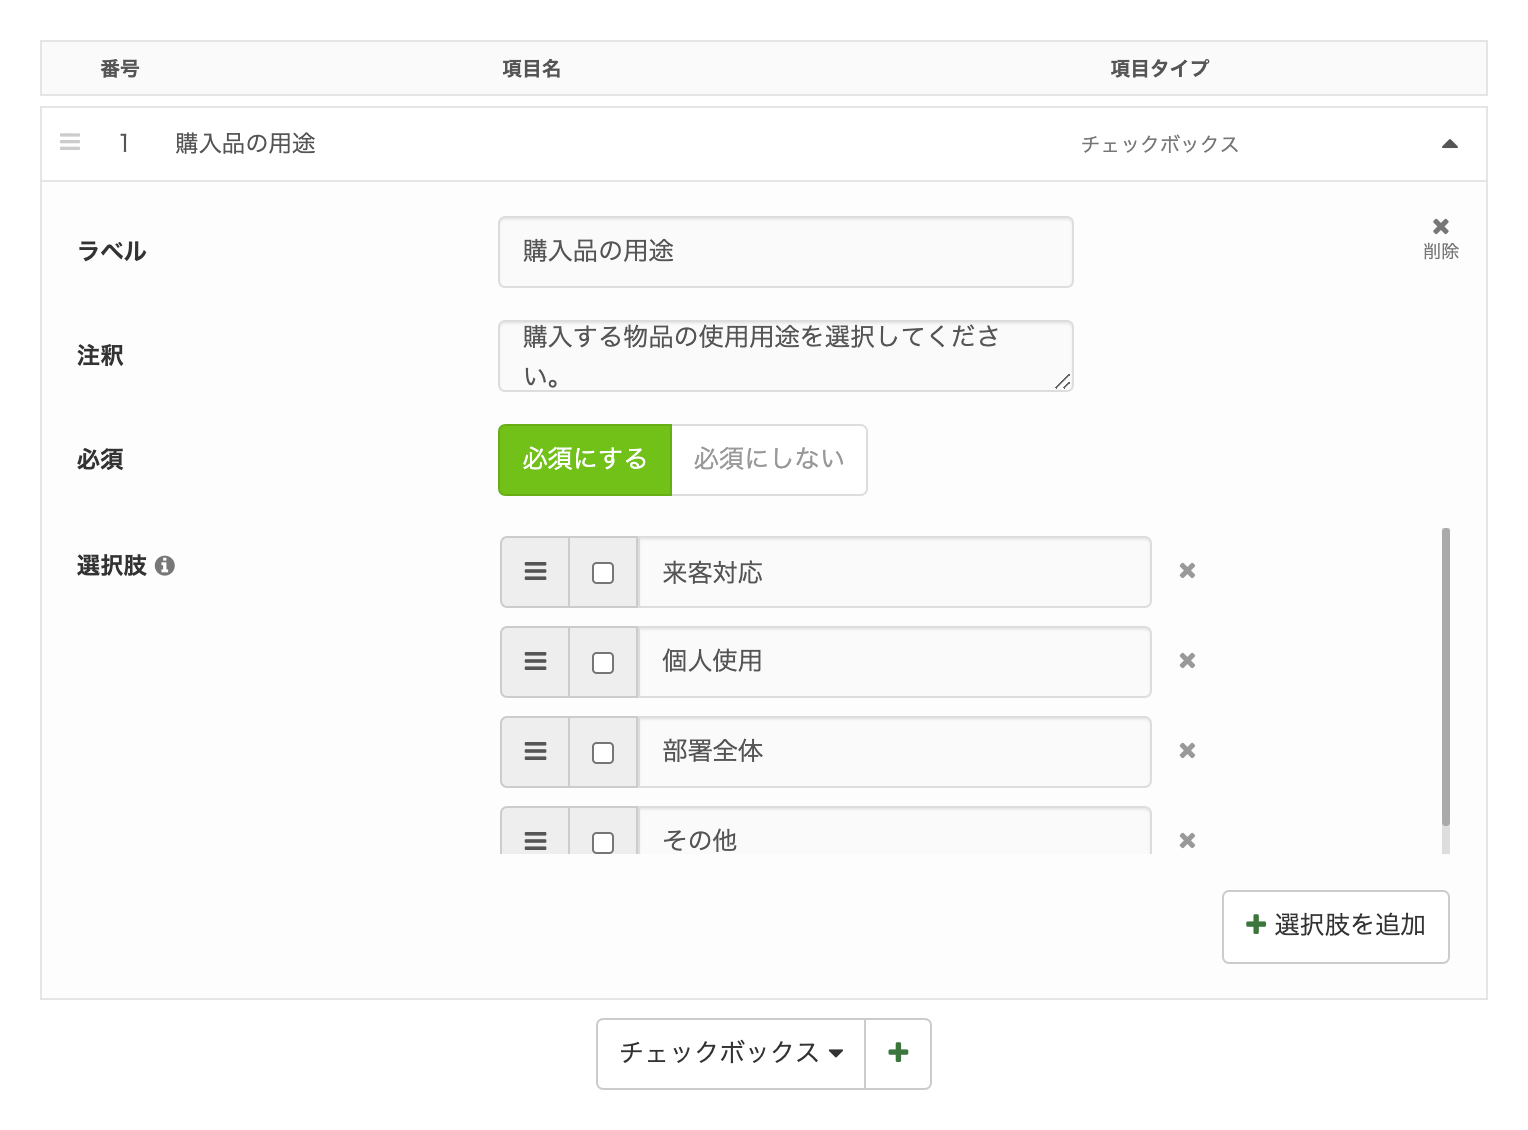Check the 個人使用 checkbox
This screenshot has height=1130, width=1528.
[603, 662]
